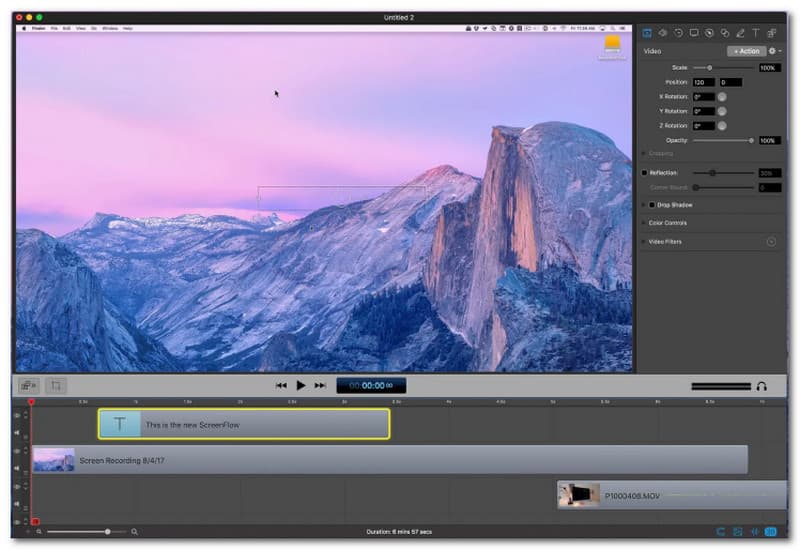Enable the Reflection checkbox
This screenshot has height=550, width=800.
(x=645, y=173)
